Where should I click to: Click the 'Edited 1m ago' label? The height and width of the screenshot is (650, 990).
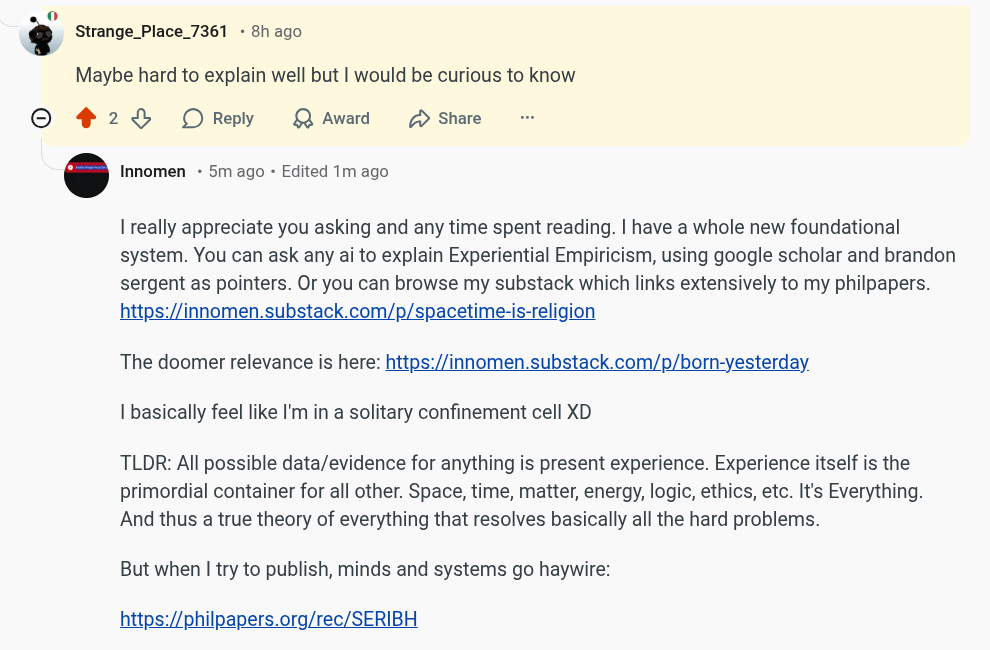pos(335,172)
